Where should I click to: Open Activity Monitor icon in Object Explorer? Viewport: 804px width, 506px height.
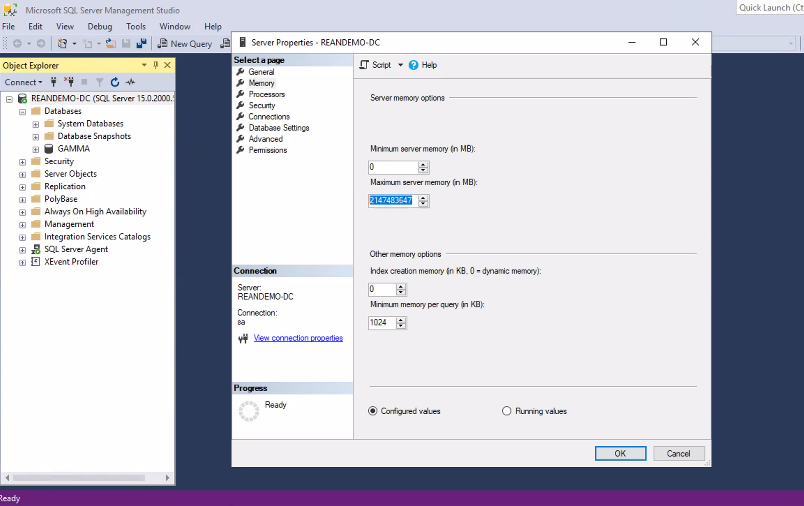click(x=130, y=82)
